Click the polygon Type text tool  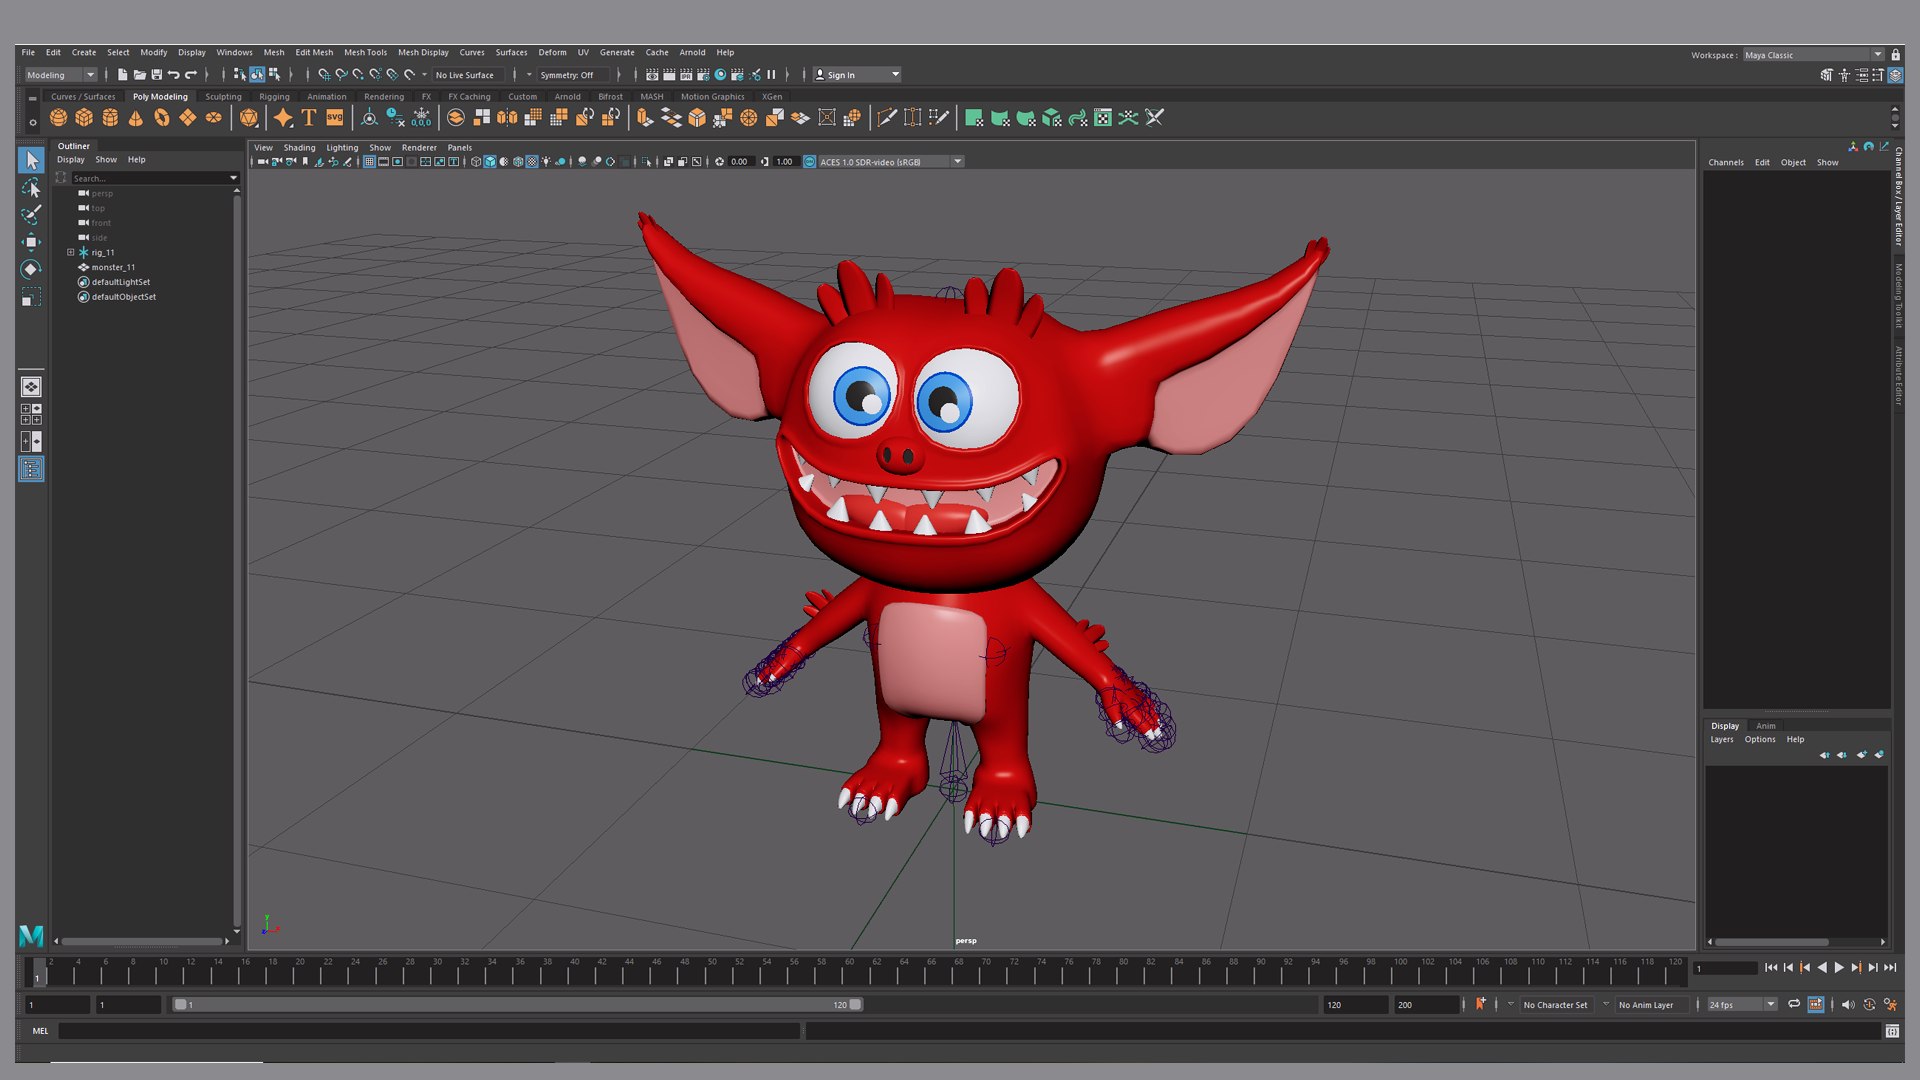[309, 118]
